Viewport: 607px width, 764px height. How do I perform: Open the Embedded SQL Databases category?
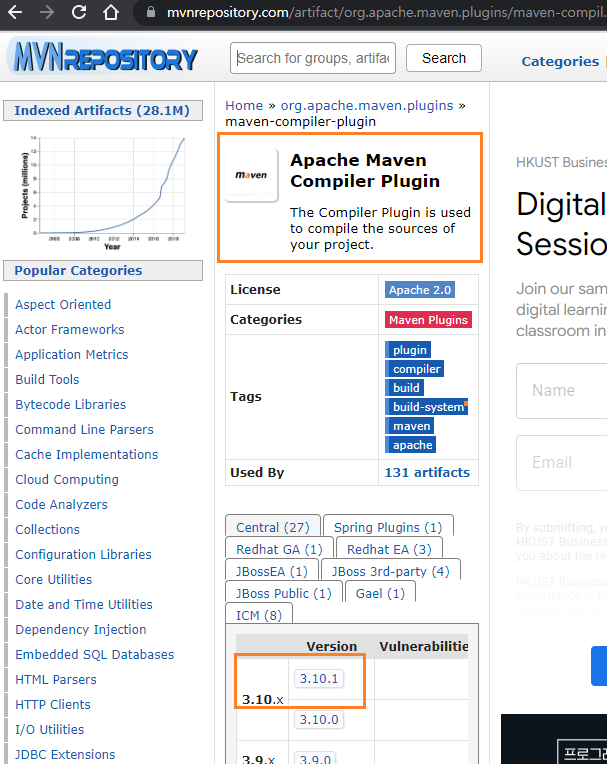(x=95, y=654)
